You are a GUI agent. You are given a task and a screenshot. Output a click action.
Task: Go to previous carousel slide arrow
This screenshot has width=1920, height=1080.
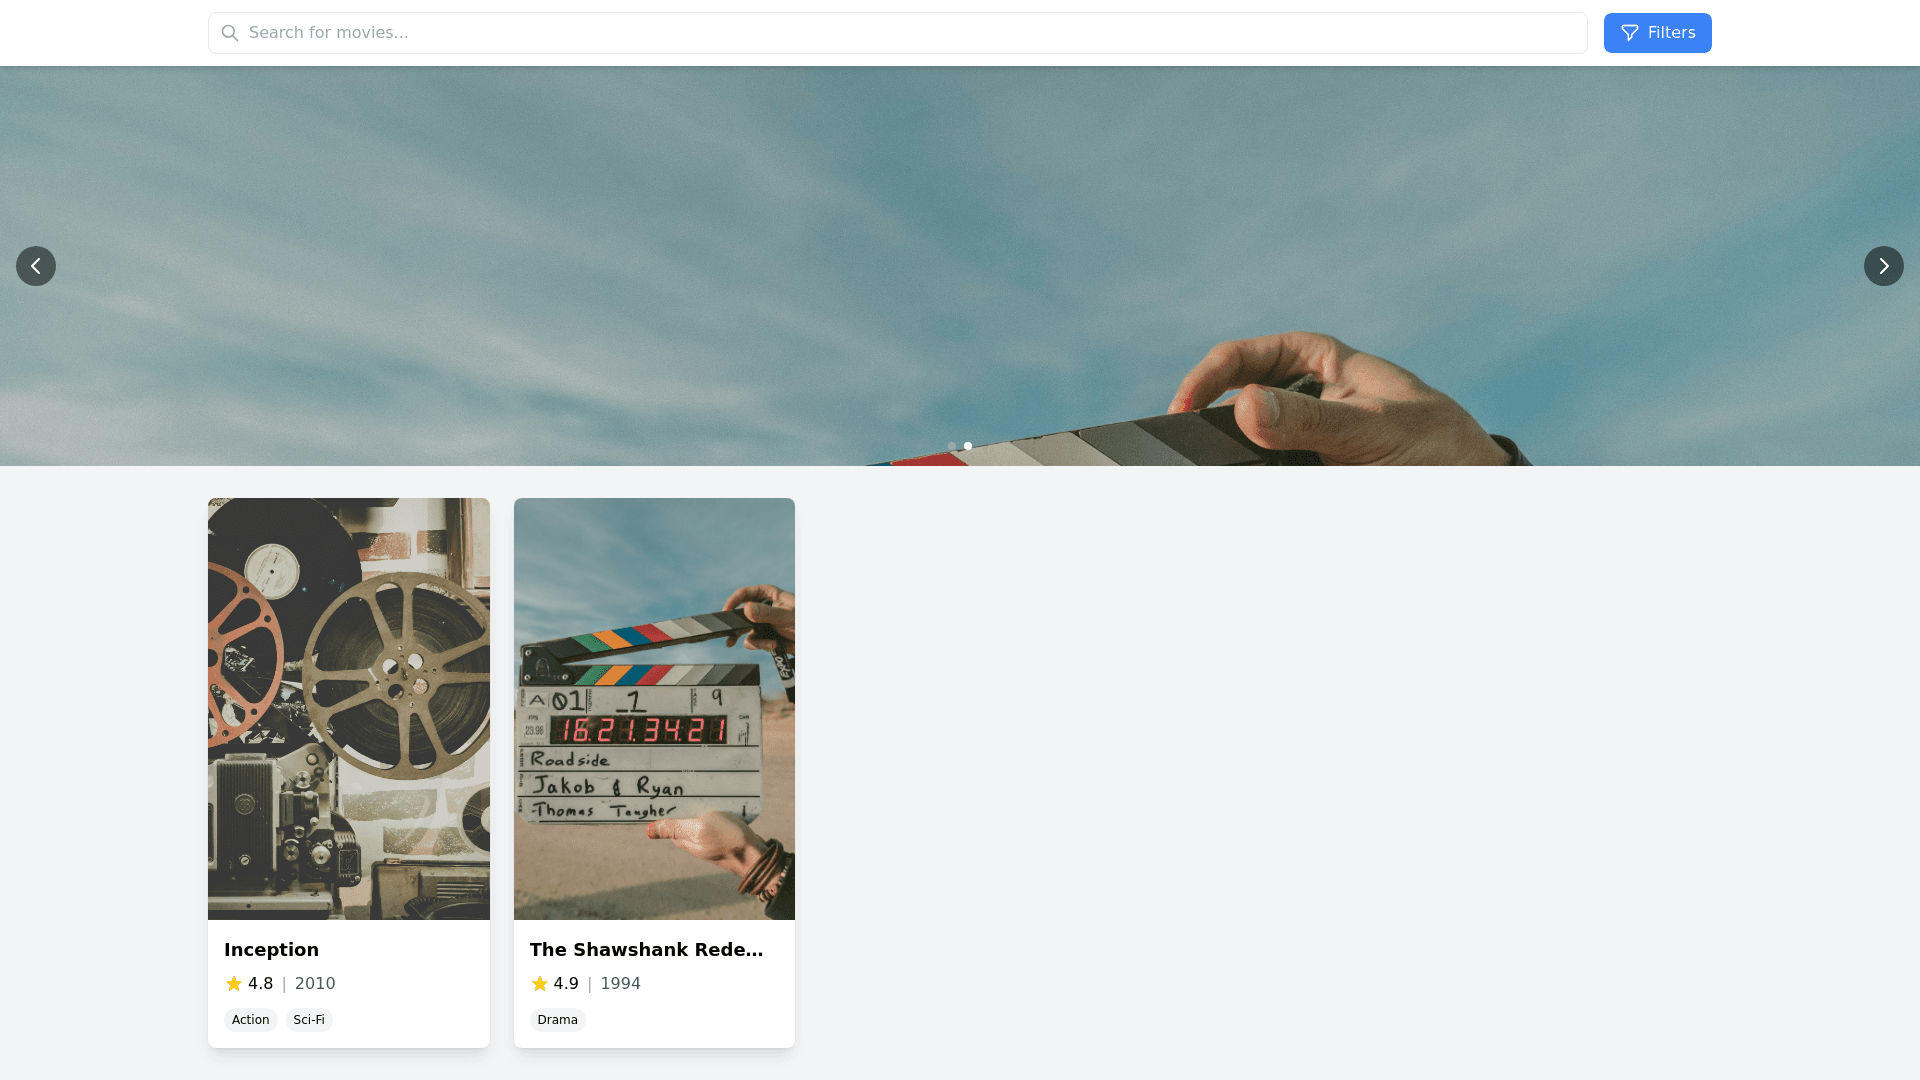click(36, 266)
